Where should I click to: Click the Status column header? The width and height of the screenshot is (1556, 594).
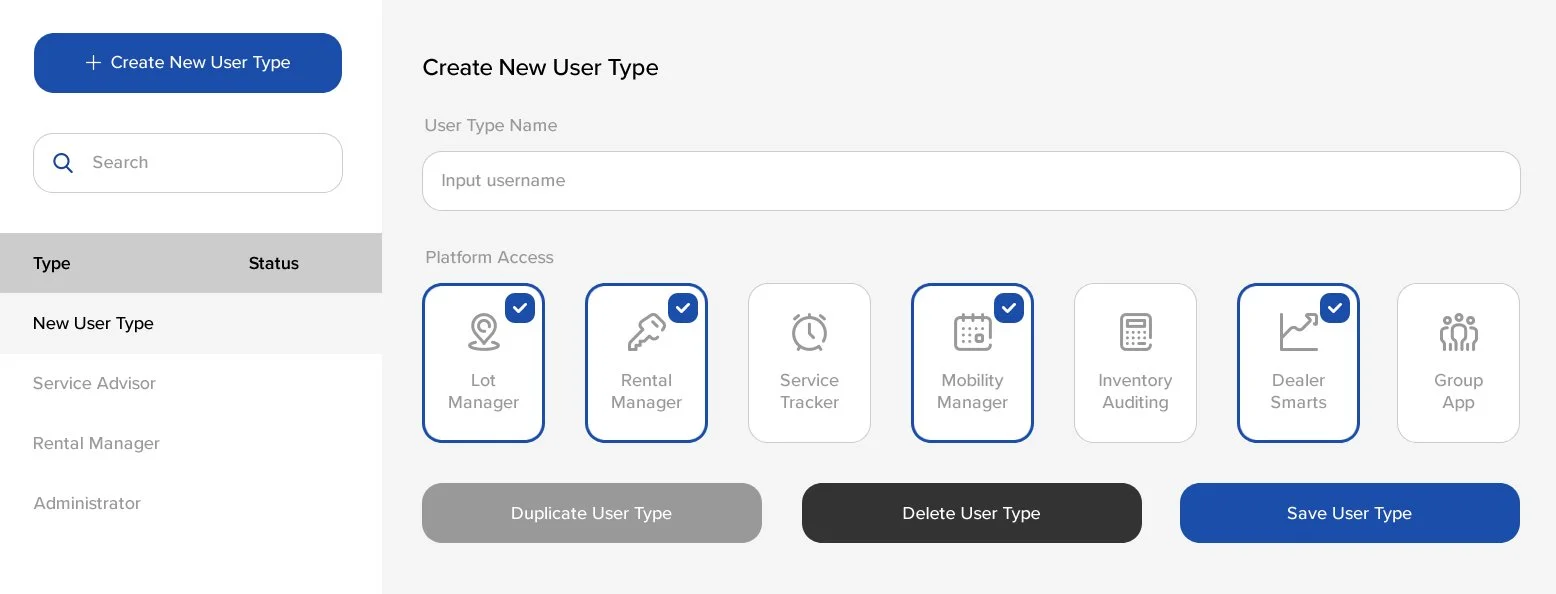point(274,264)
